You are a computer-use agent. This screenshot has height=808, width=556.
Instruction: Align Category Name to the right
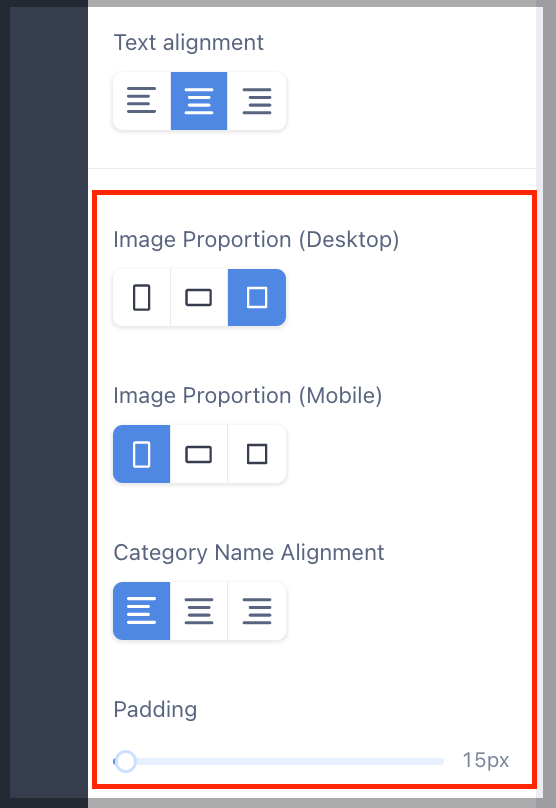257,611
